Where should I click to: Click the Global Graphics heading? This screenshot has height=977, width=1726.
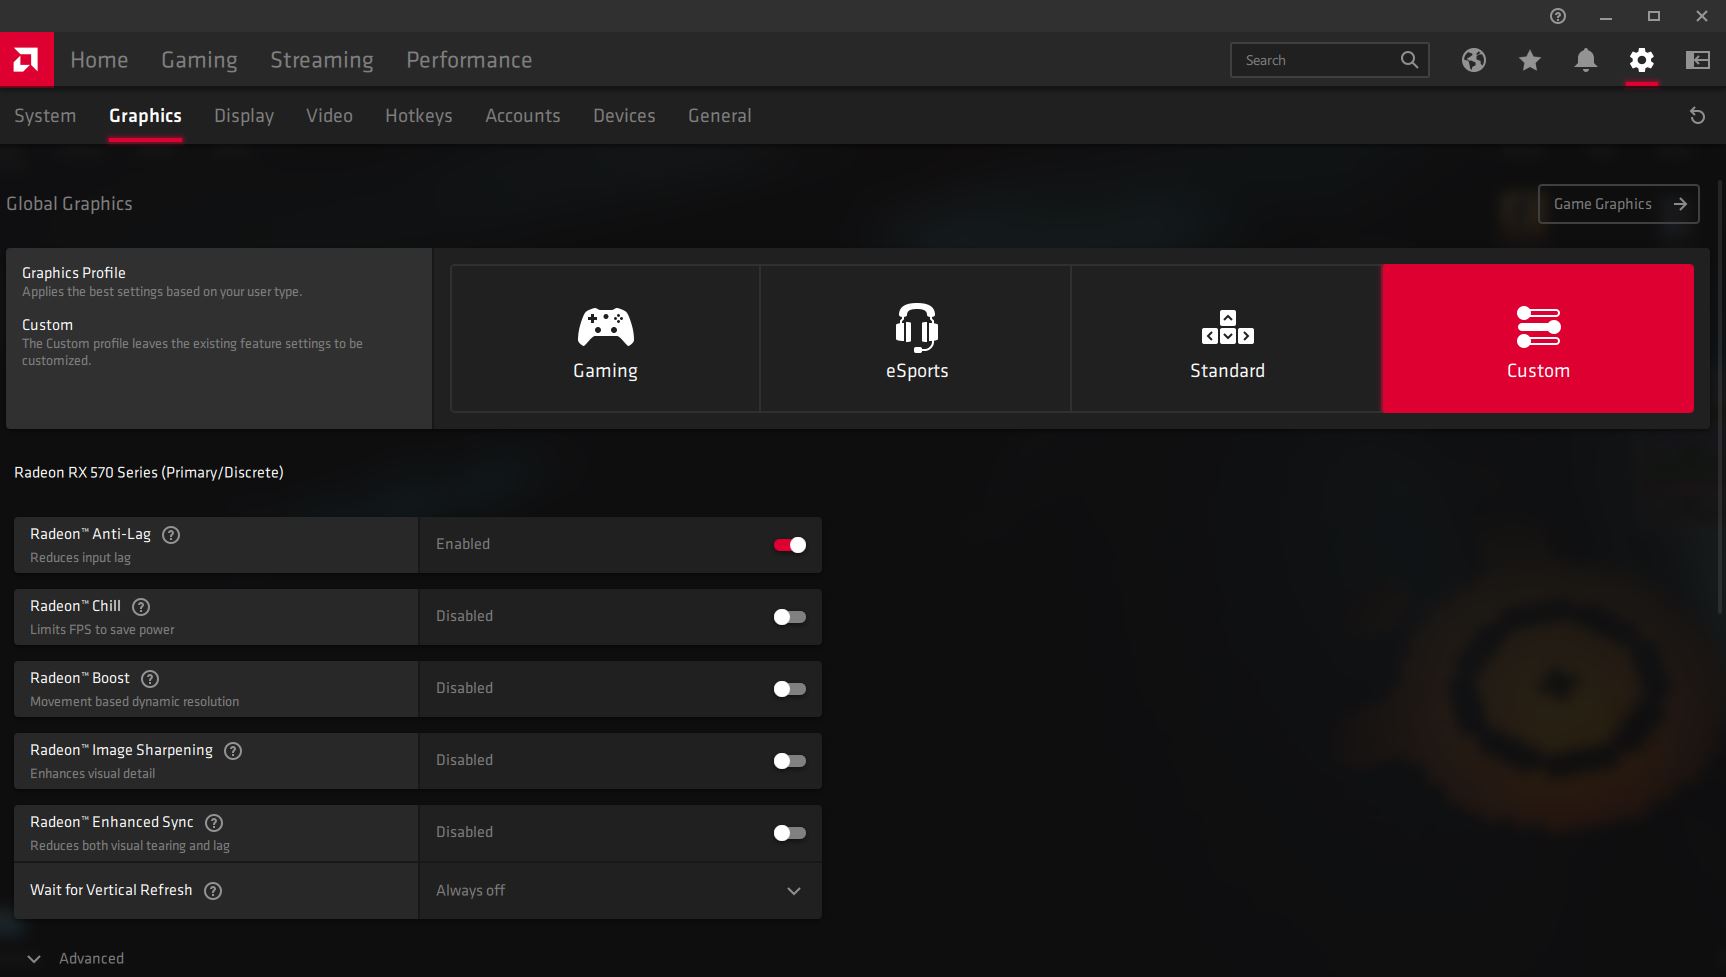pos(69,204)
